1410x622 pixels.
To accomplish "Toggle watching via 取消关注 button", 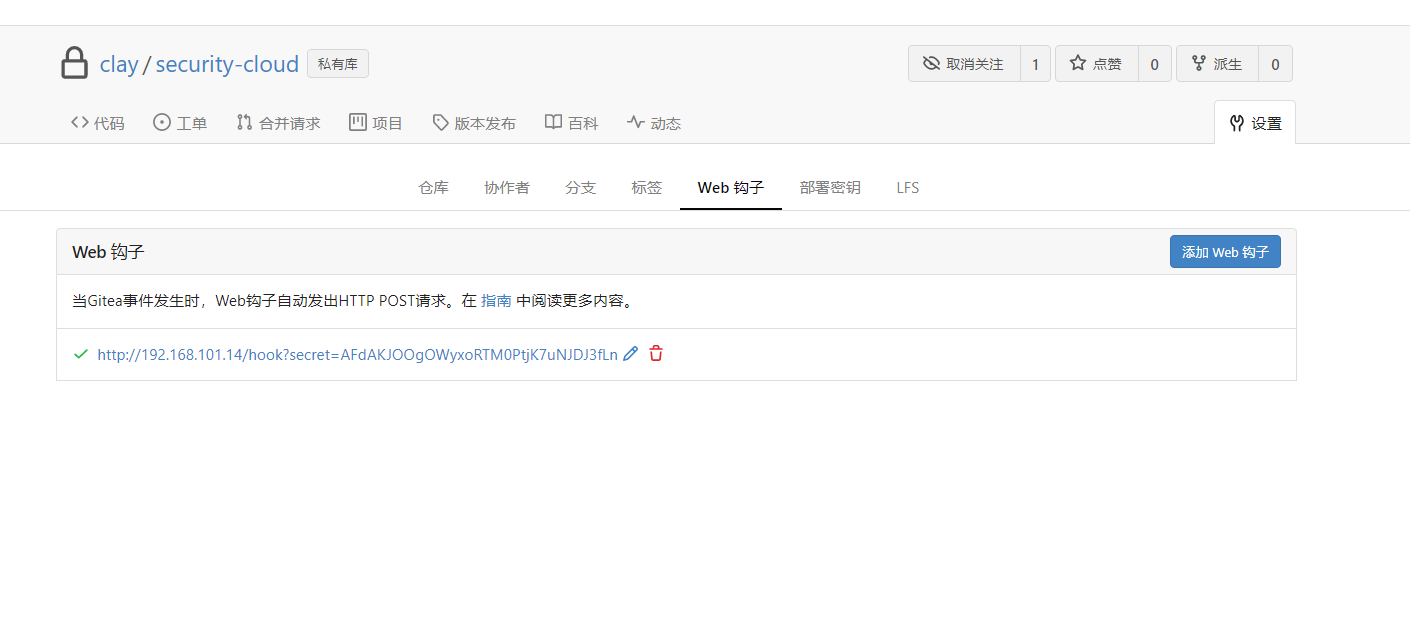I will point(963,63).
